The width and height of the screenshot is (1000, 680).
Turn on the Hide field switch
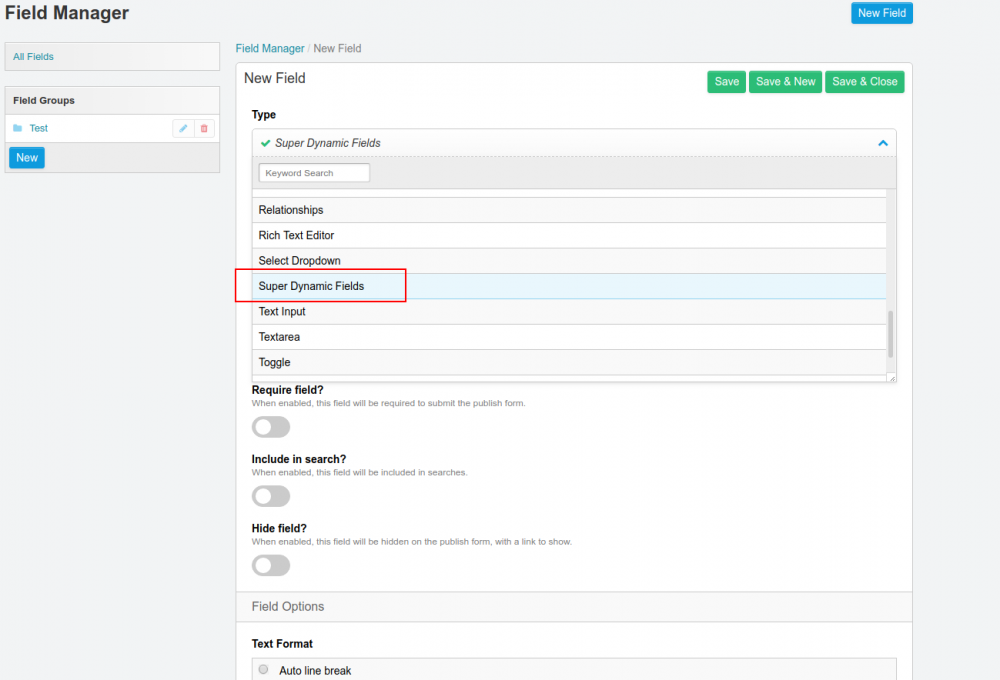[x=271, y=565]
